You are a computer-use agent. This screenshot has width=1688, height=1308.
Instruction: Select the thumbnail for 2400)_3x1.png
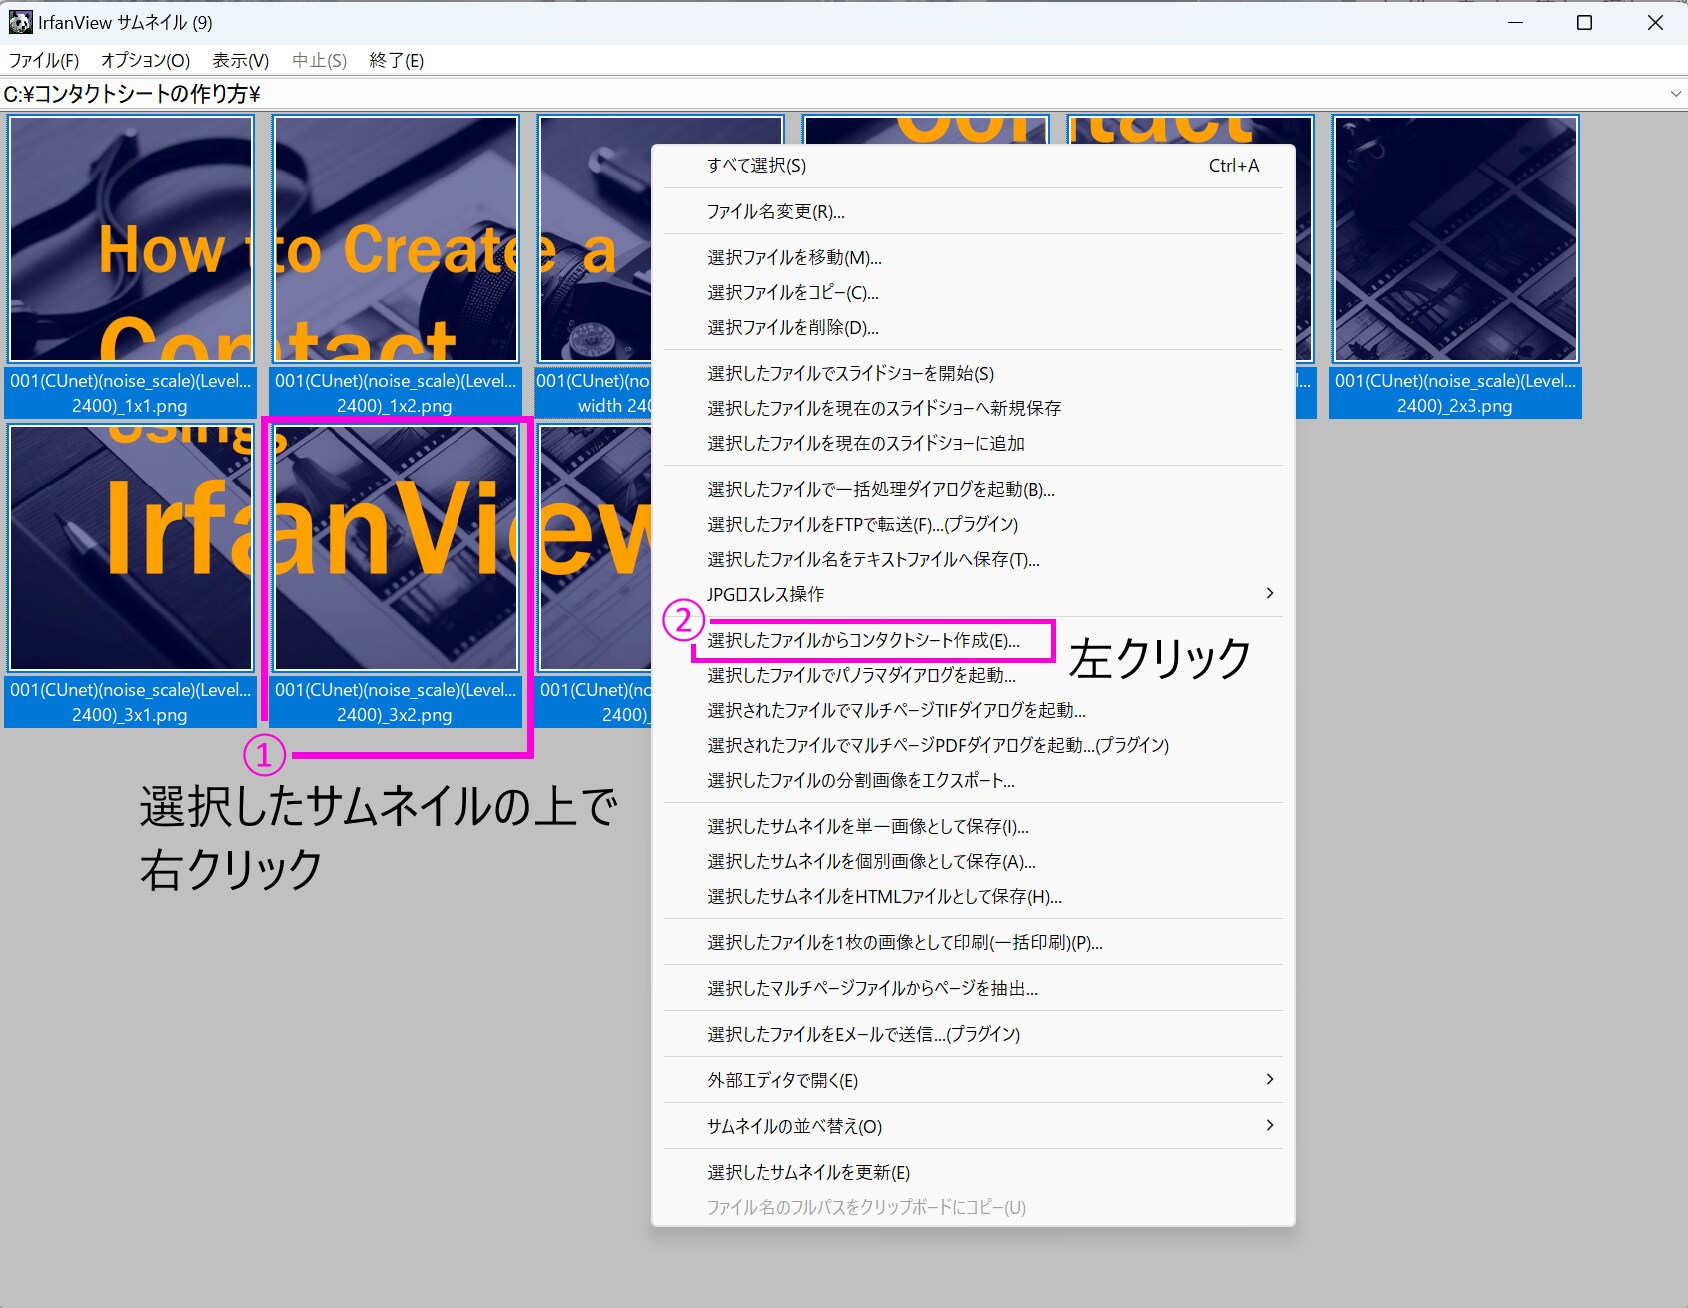[131, 548]
